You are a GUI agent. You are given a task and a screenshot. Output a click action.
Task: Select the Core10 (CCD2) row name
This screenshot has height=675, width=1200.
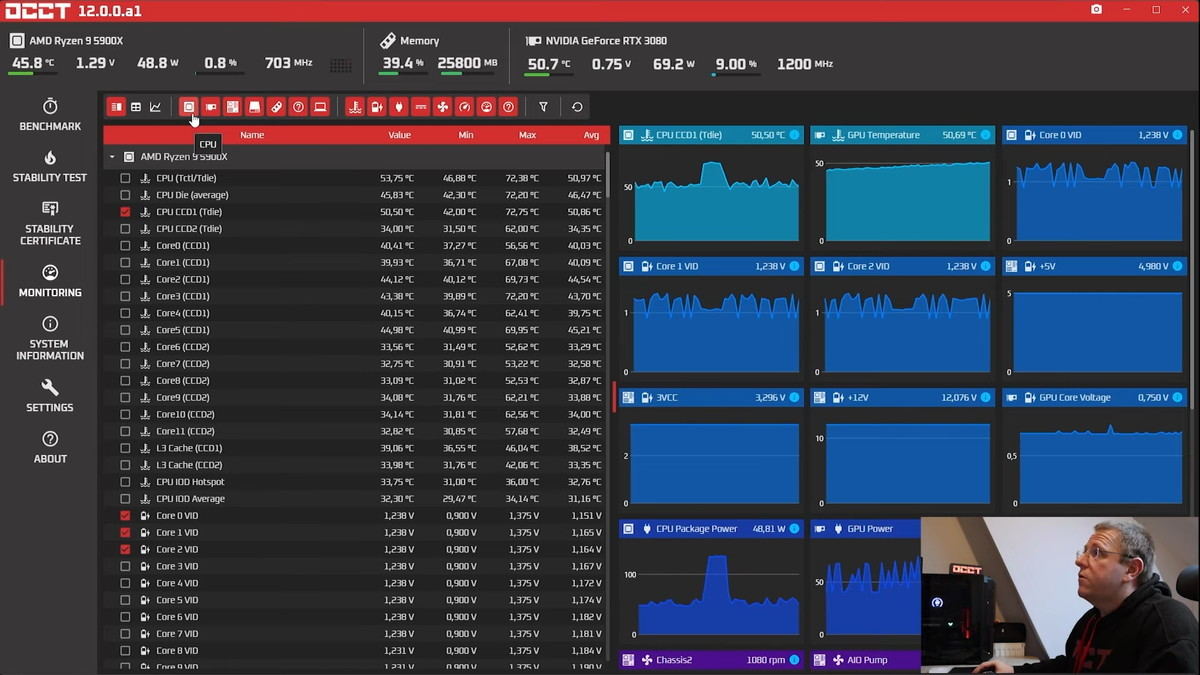pos(186,414)
